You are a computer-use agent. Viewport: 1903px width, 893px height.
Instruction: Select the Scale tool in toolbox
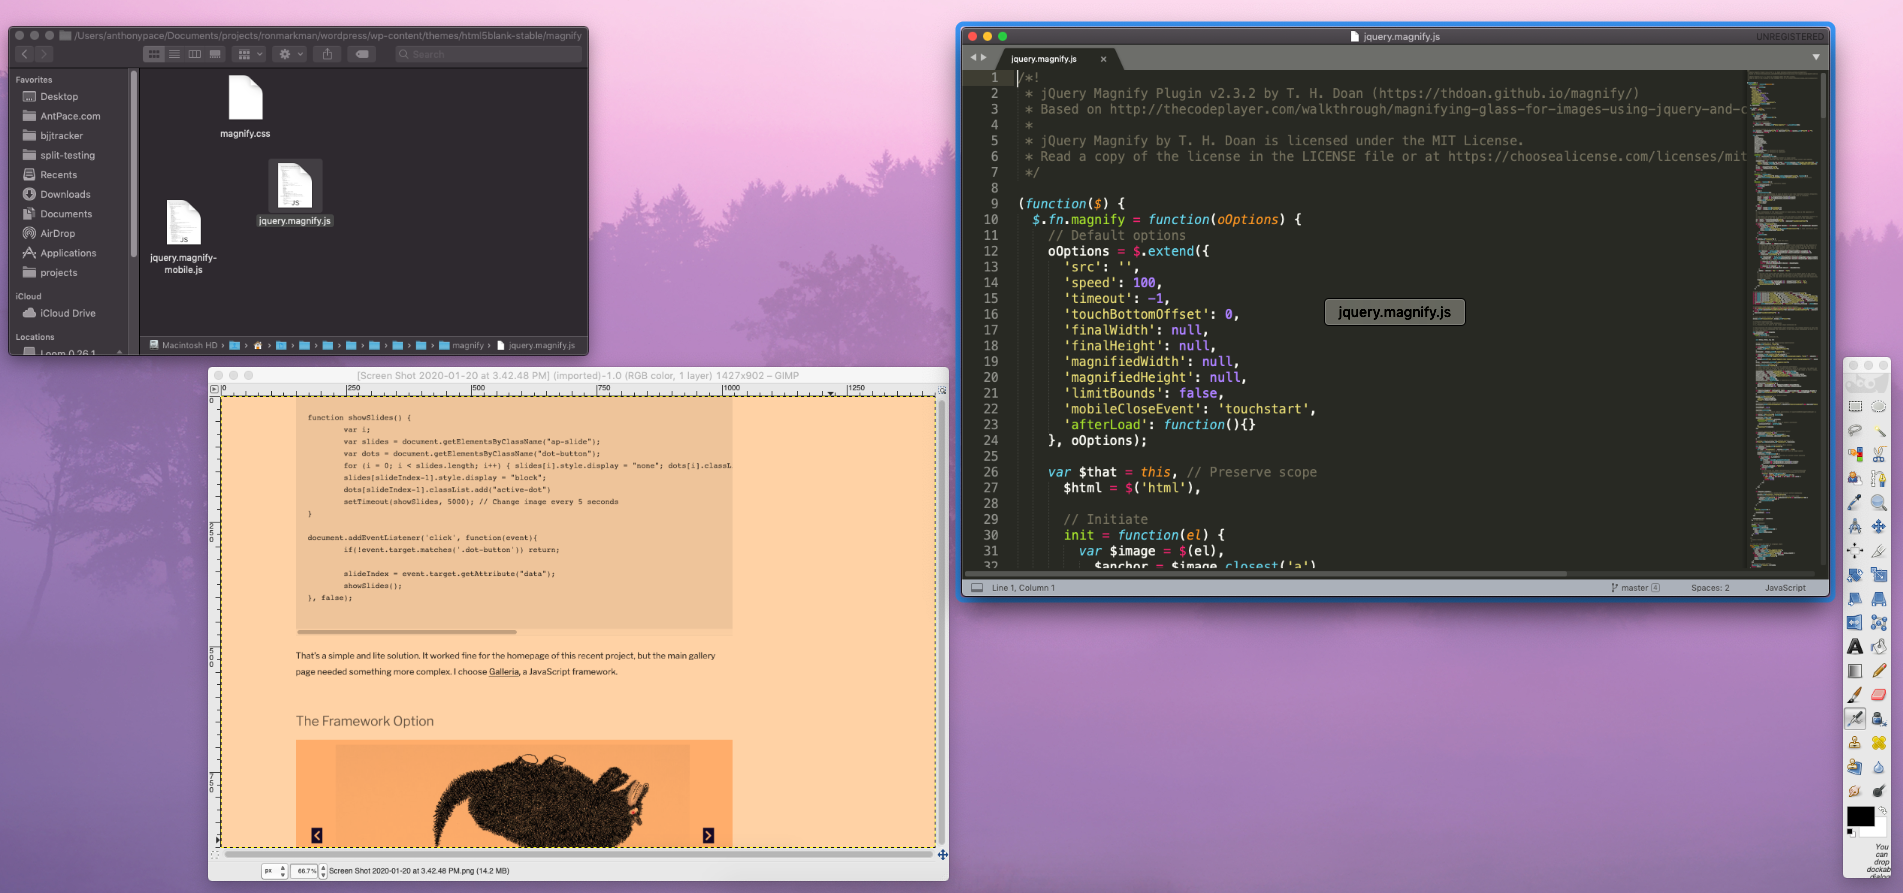(x=1879, y=574)
